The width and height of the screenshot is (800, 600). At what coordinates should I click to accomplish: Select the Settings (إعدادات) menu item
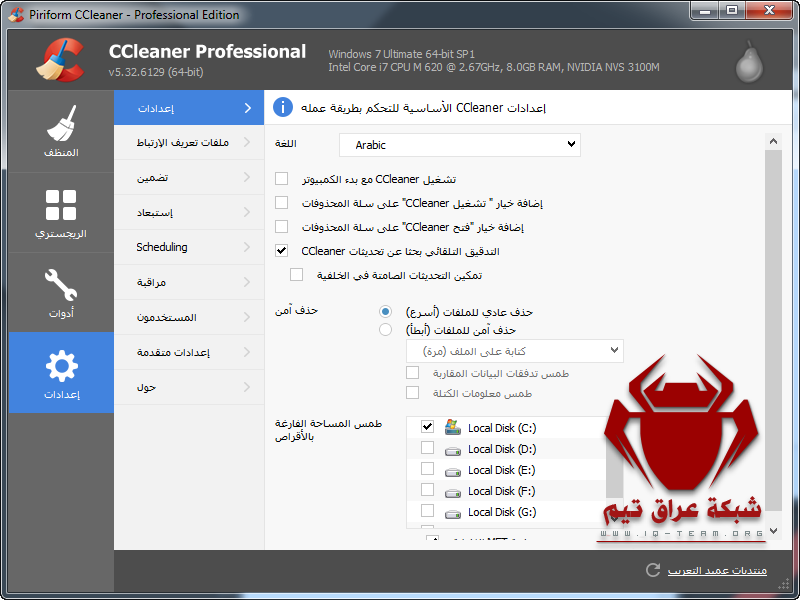click(189, 108)
